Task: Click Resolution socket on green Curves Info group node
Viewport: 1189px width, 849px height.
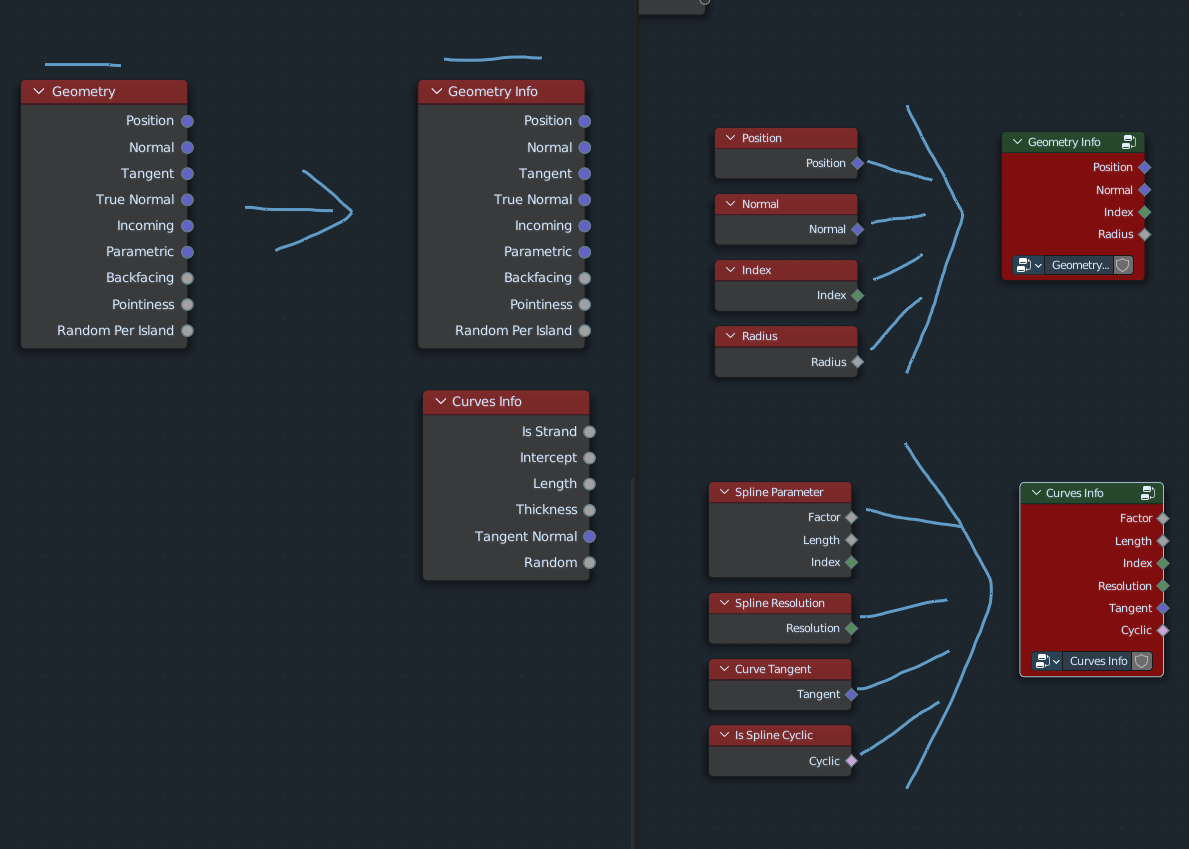Action: point(1163,586)
